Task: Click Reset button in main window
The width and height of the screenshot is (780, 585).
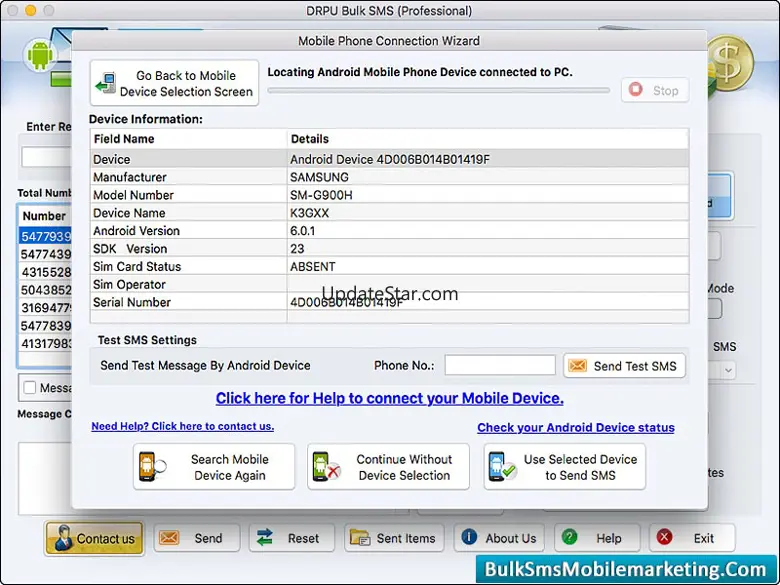Action: click(x=292, y=538)
